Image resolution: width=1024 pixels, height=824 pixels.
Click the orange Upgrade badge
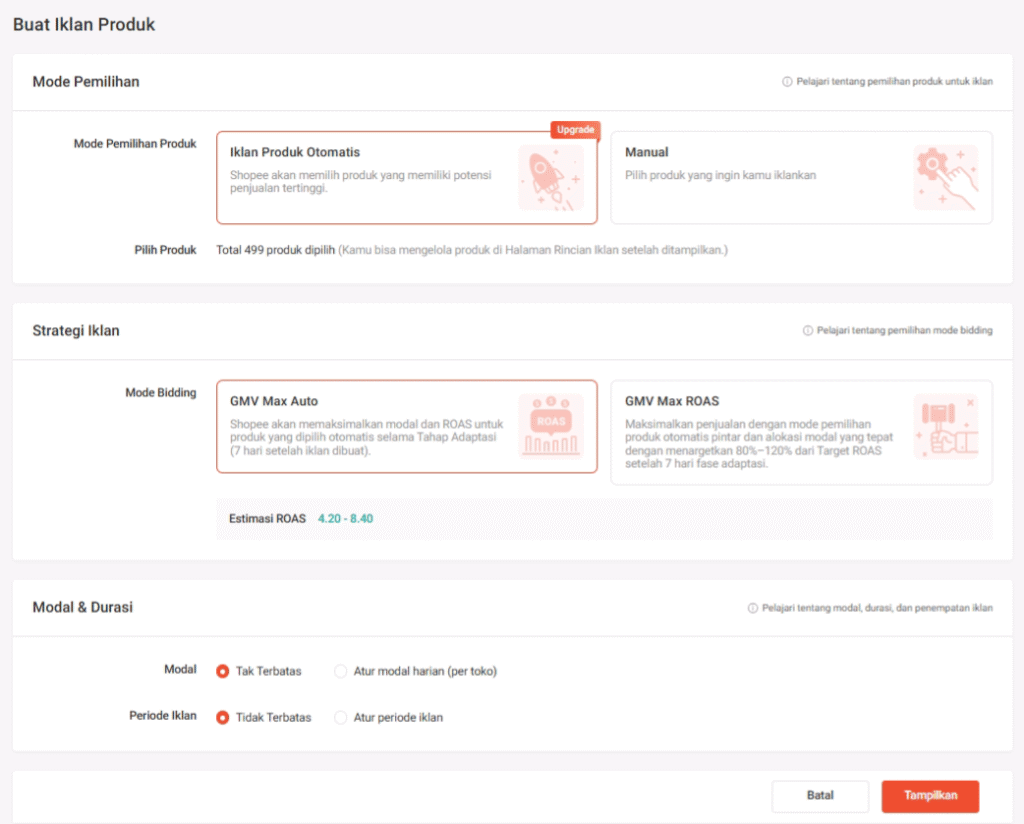[575, 130]
